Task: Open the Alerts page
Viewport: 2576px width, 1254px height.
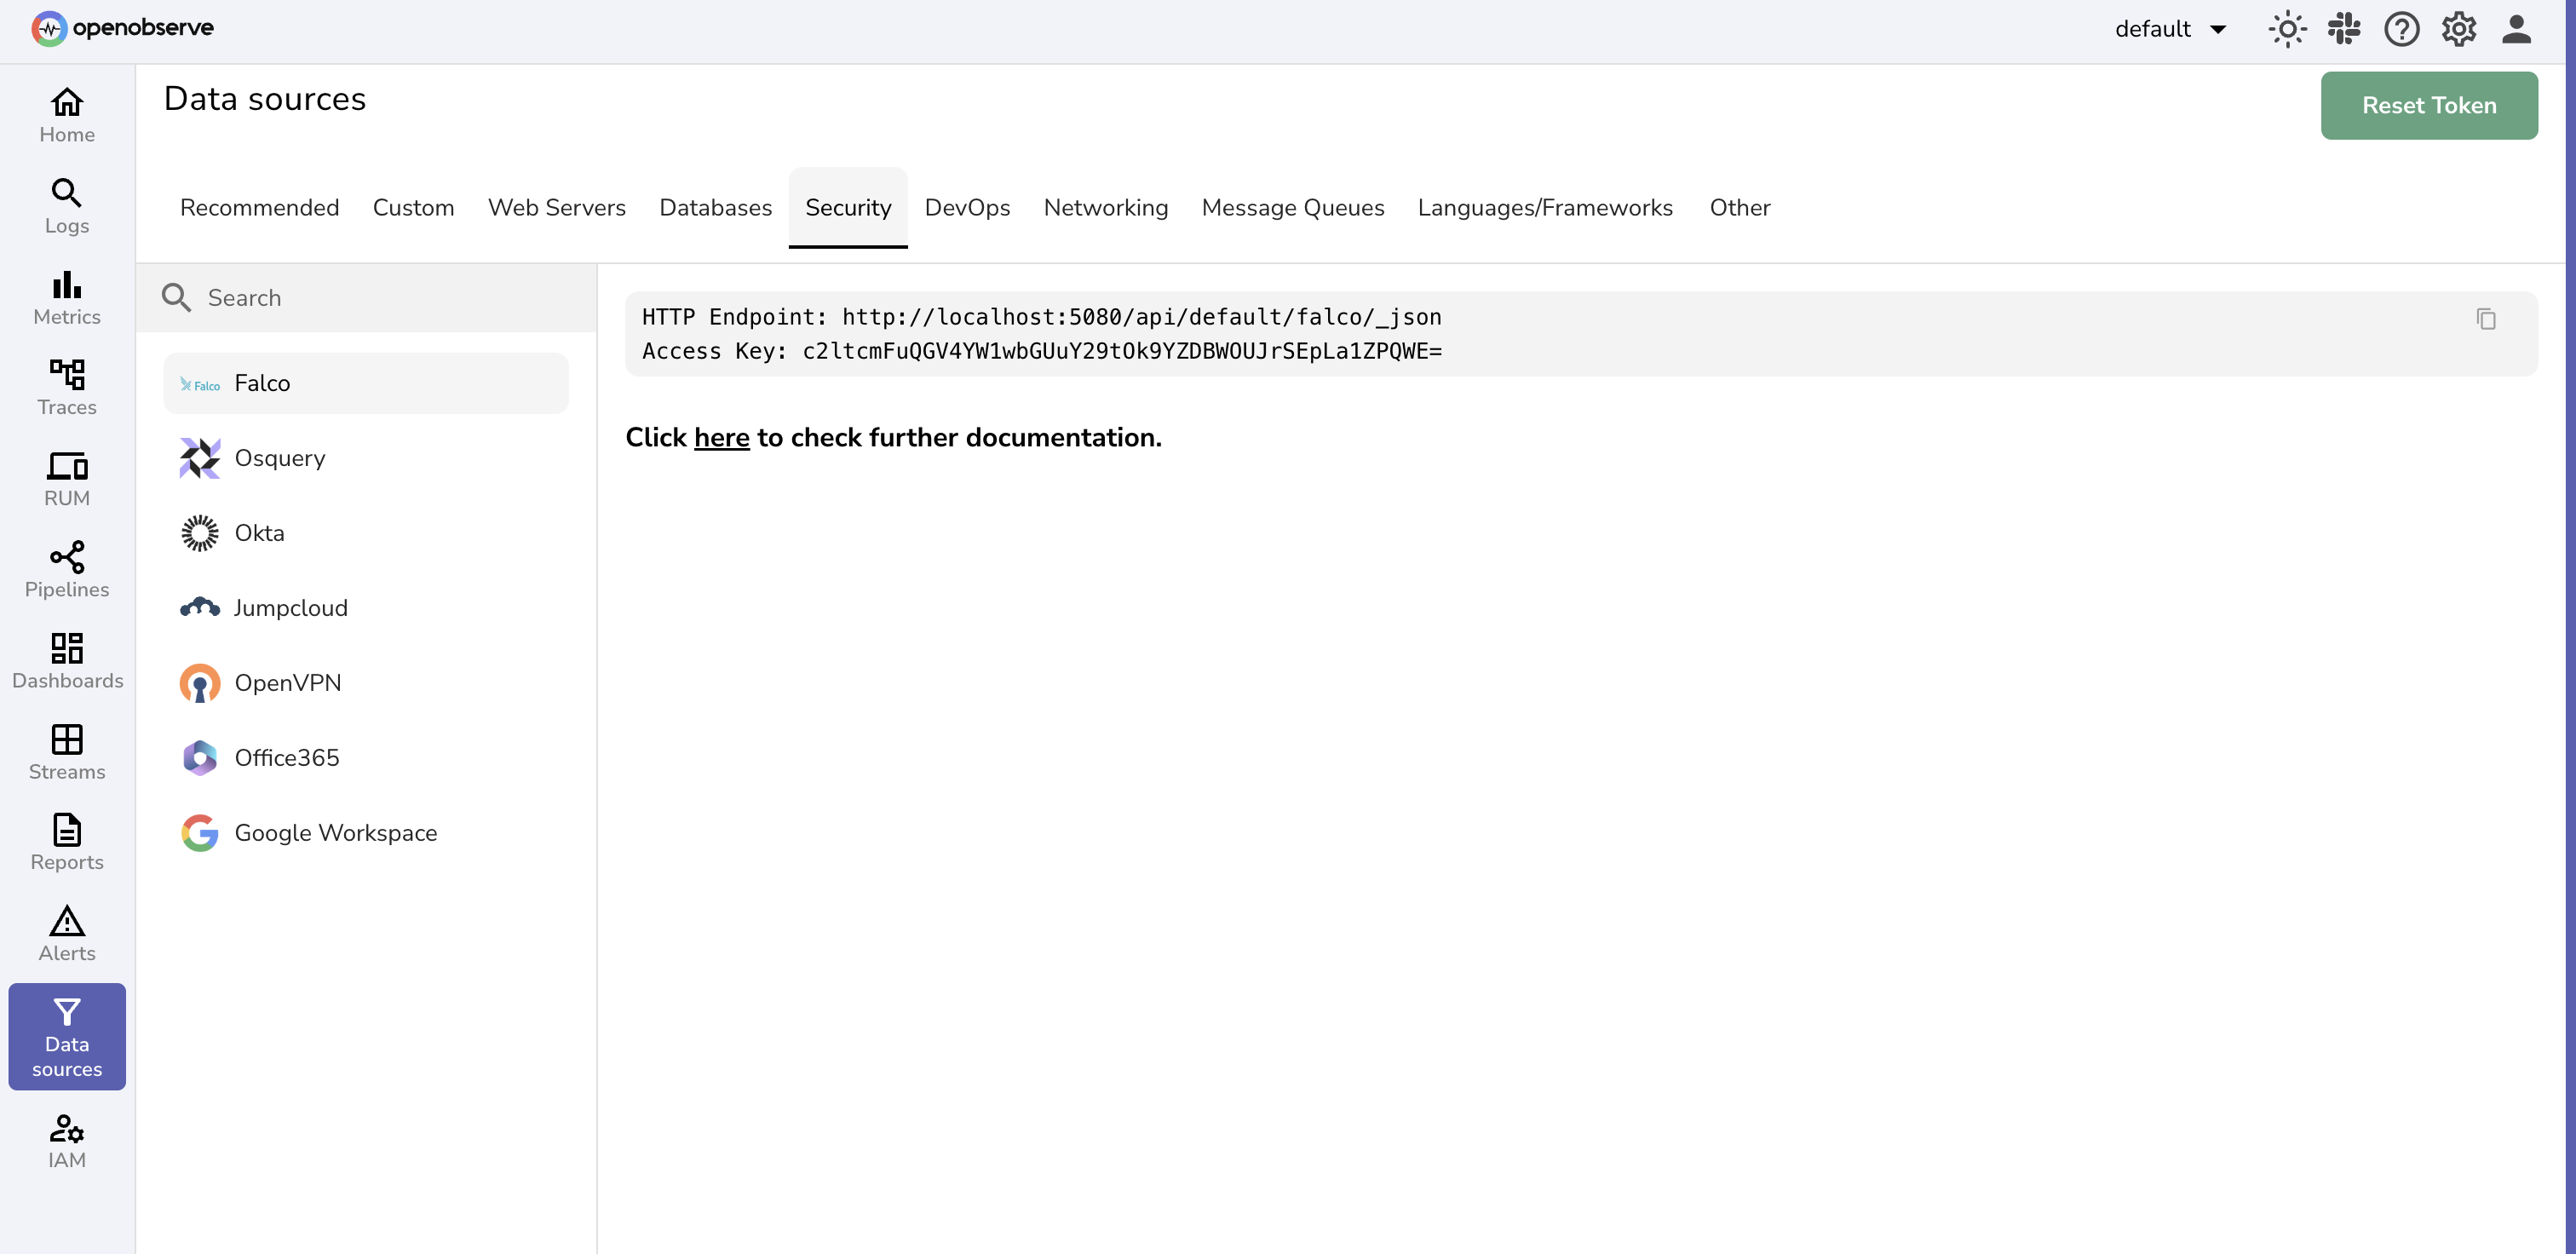Action: (66, 932)
